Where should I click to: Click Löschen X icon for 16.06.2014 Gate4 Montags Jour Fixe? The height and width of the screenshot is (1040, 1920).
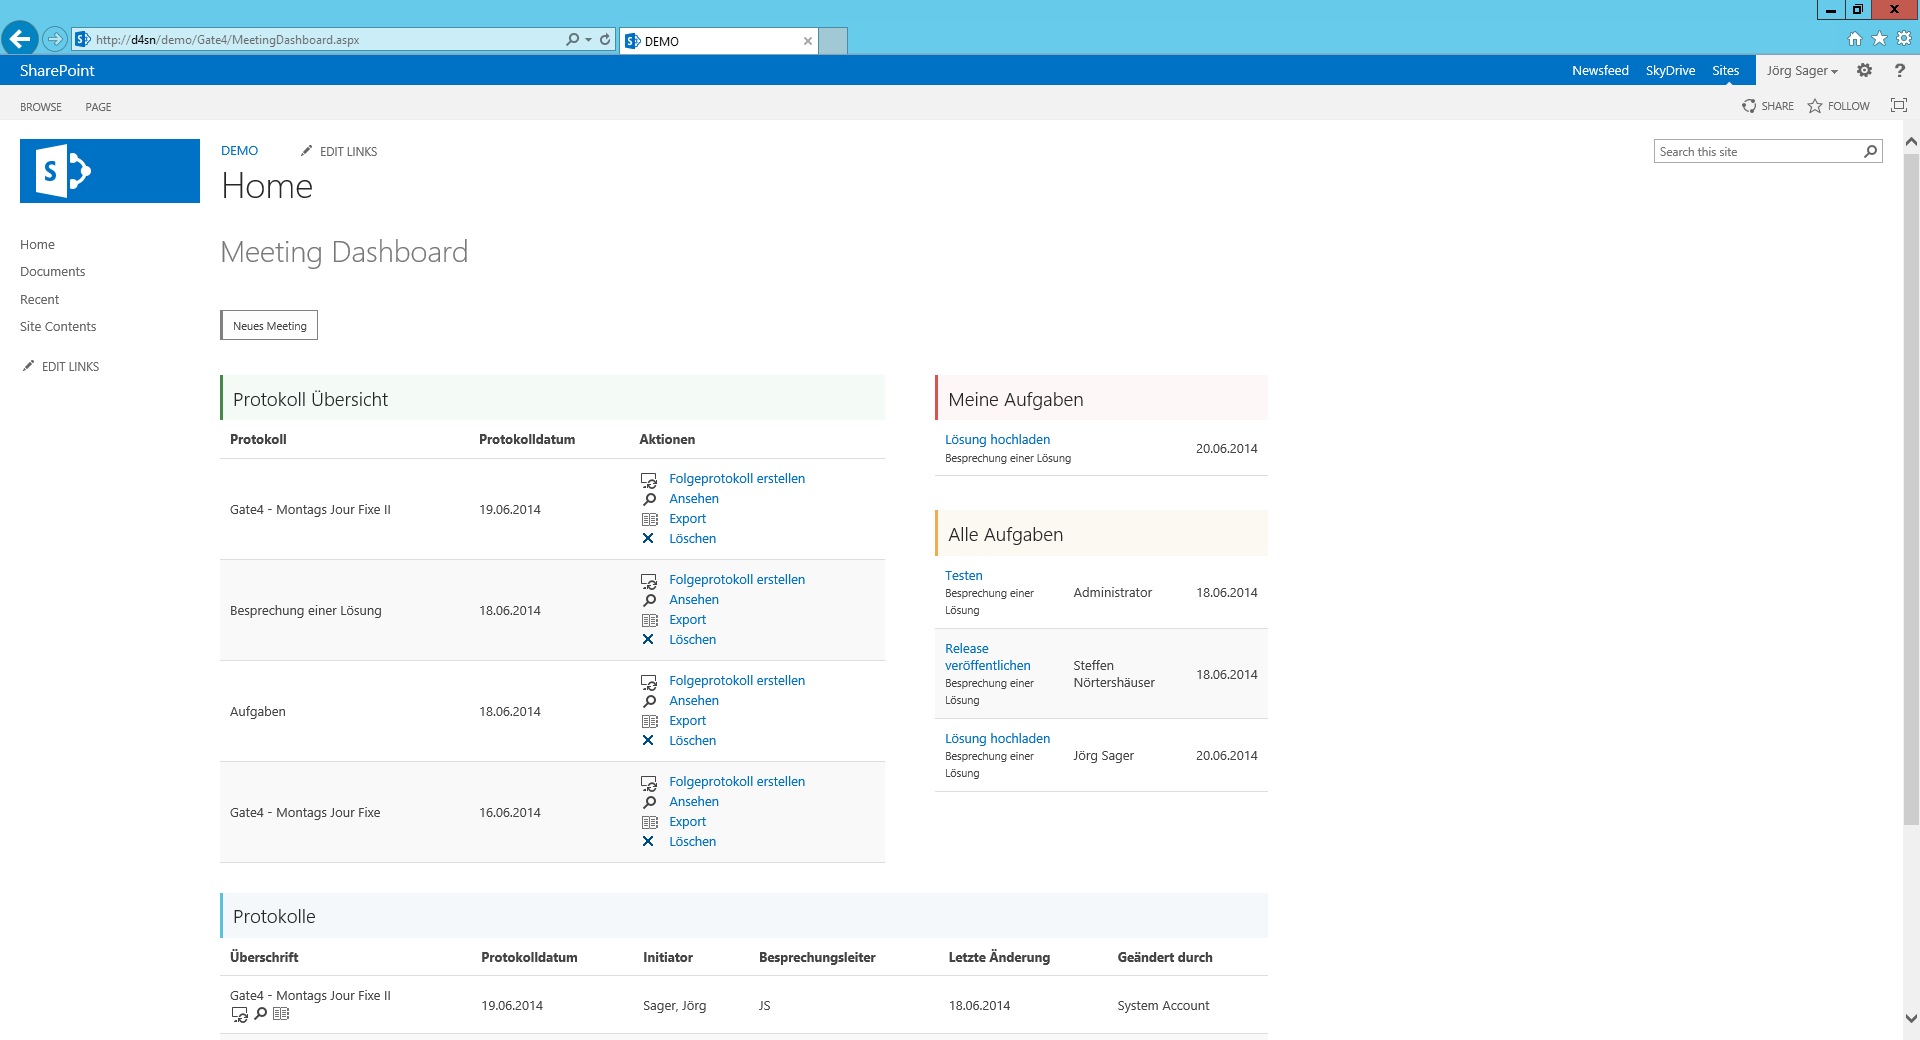pyautogui.click(x=648, y=841)
